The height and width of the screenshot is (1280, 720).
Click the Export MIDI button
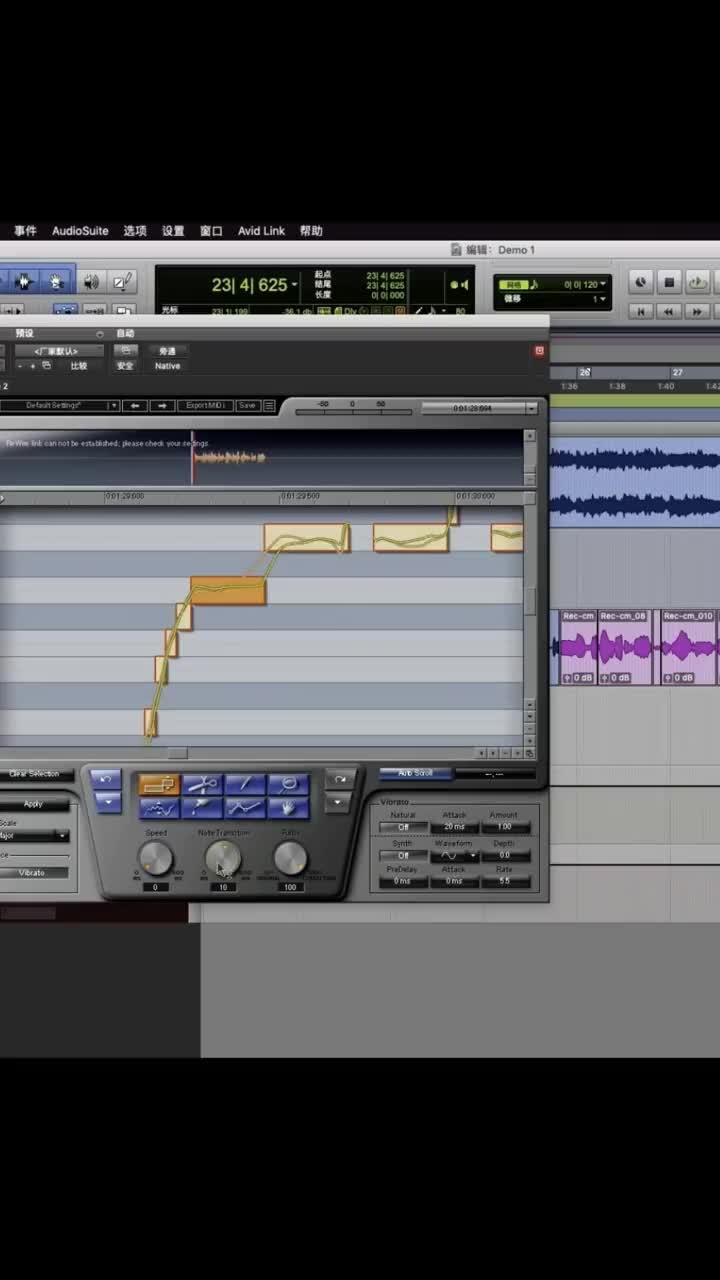tap(205, 405)
